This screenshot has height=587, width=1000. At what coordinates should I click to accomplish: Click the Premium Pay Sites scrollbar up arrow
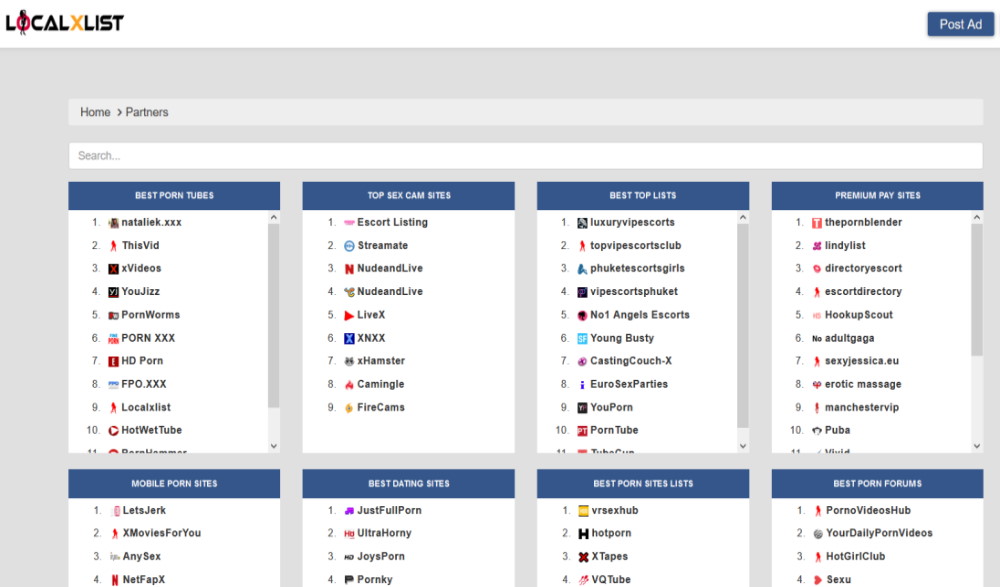coord(977,217)
